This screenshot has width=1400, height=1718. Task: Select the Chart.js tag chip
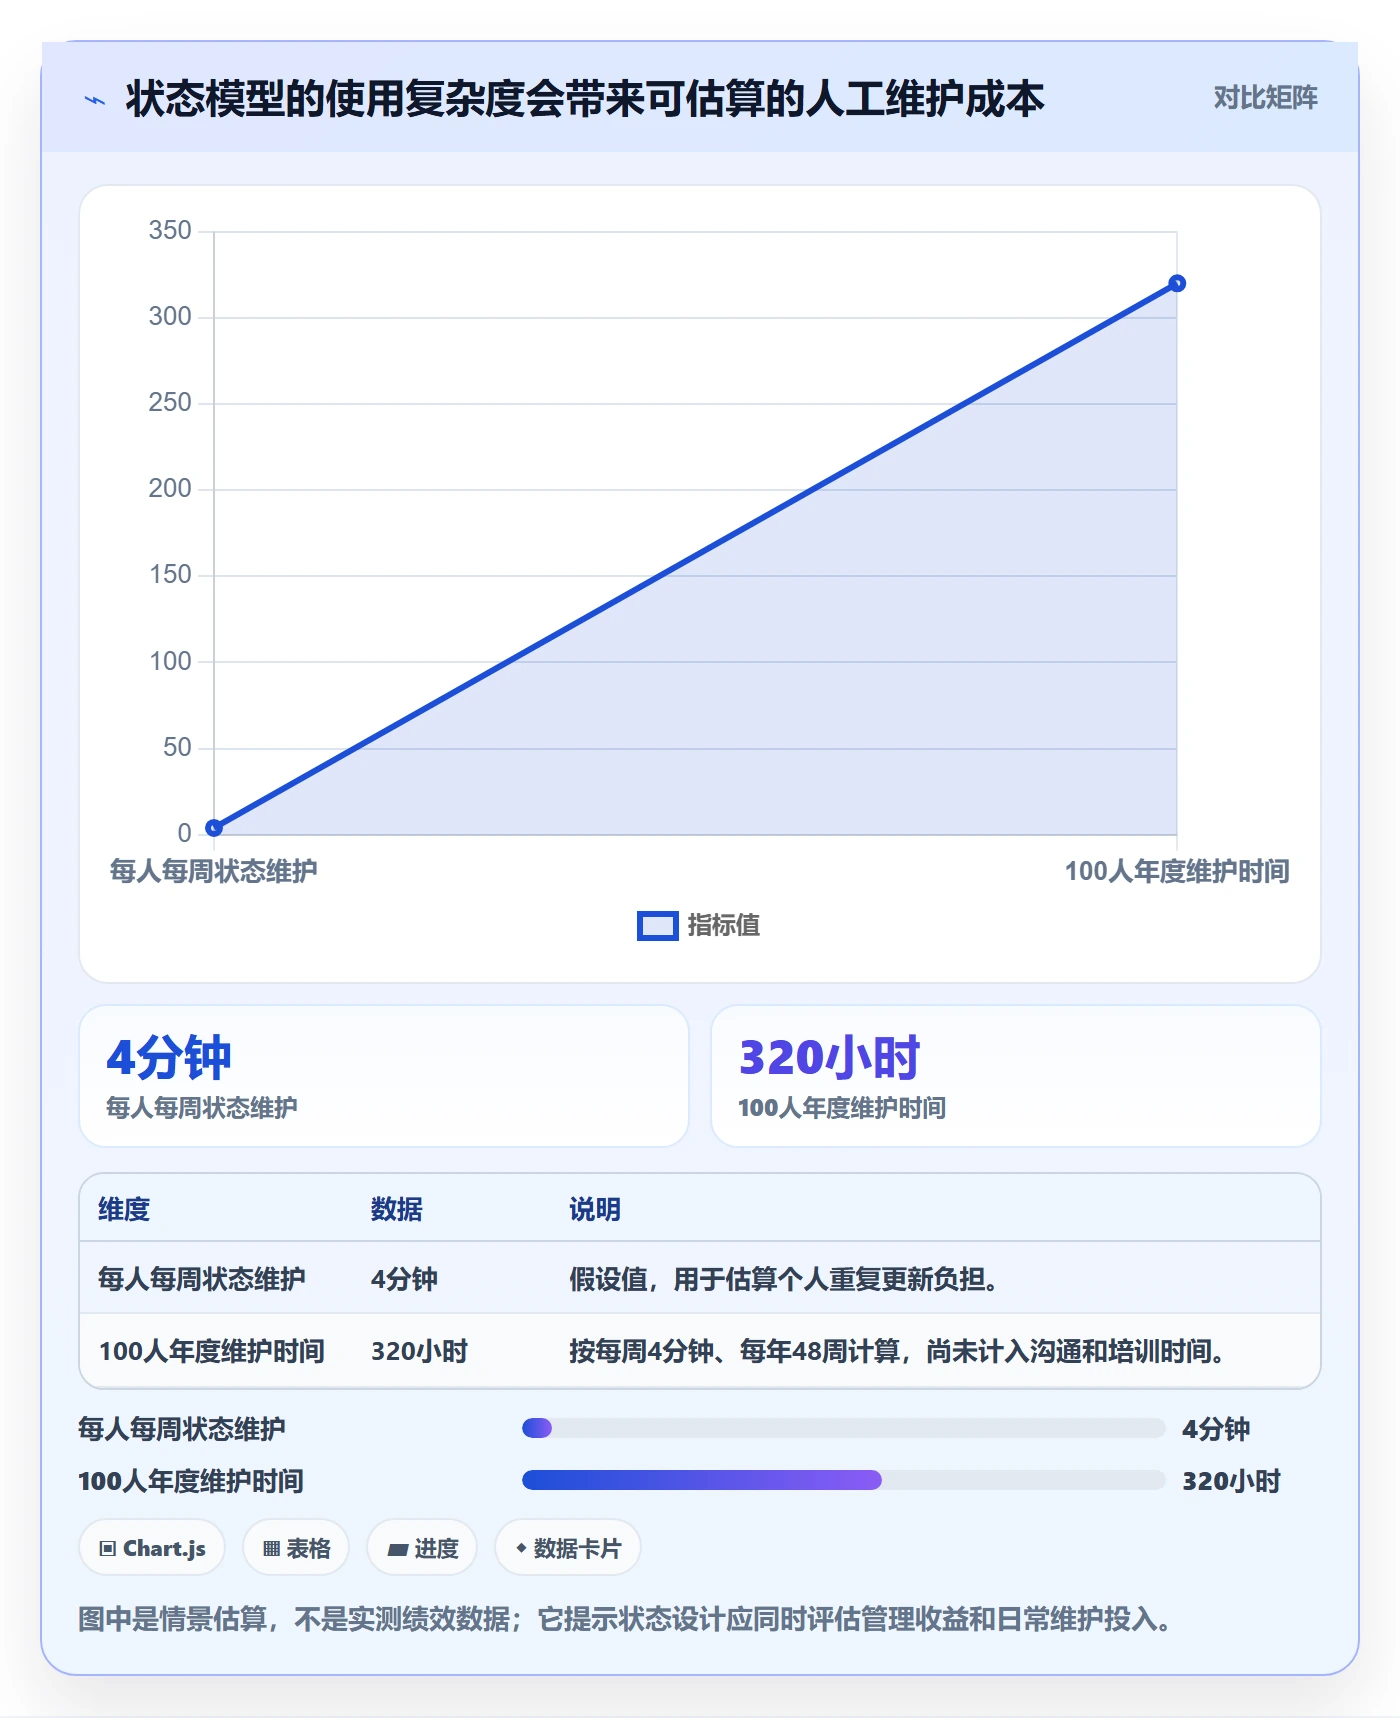point(152,1548)
